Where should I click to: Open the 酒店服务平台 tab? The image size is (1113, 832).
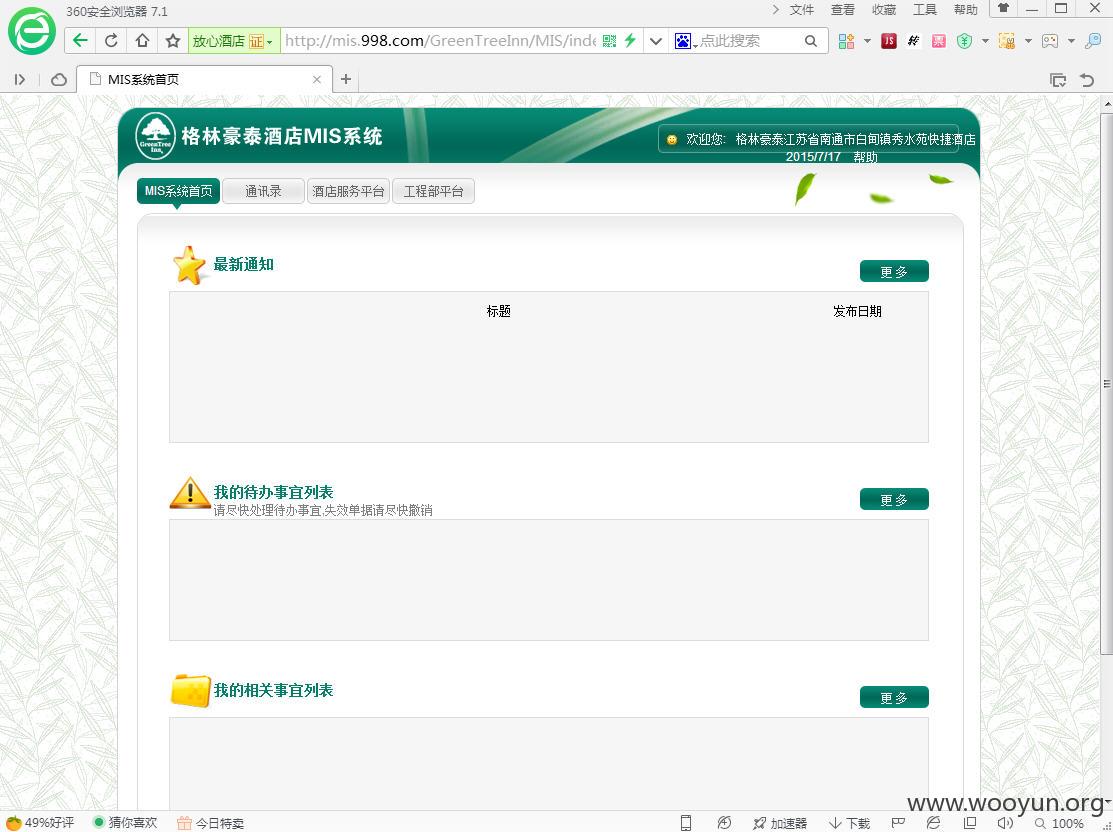(x=349, y=191)
